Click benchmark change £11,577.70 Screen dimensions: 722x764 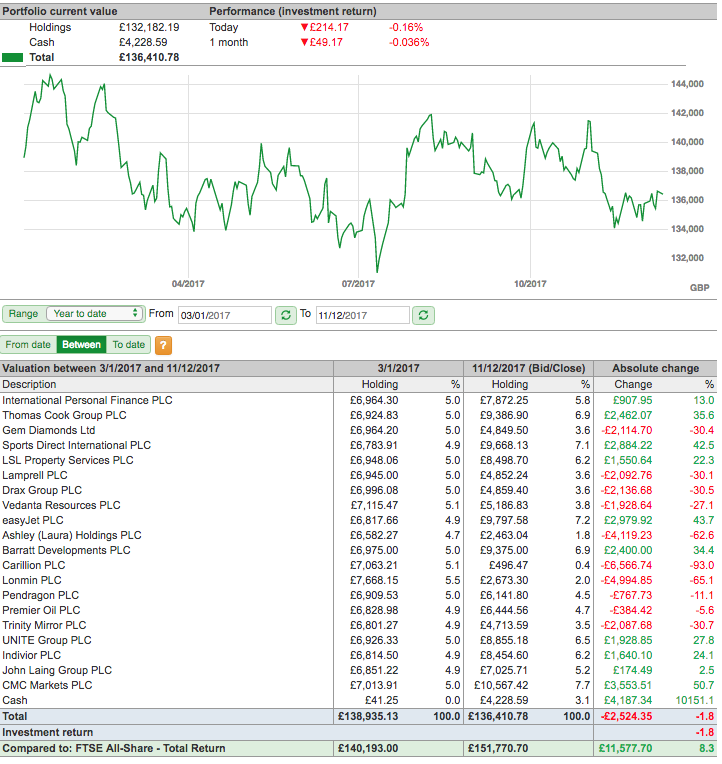tap(626, 748)
